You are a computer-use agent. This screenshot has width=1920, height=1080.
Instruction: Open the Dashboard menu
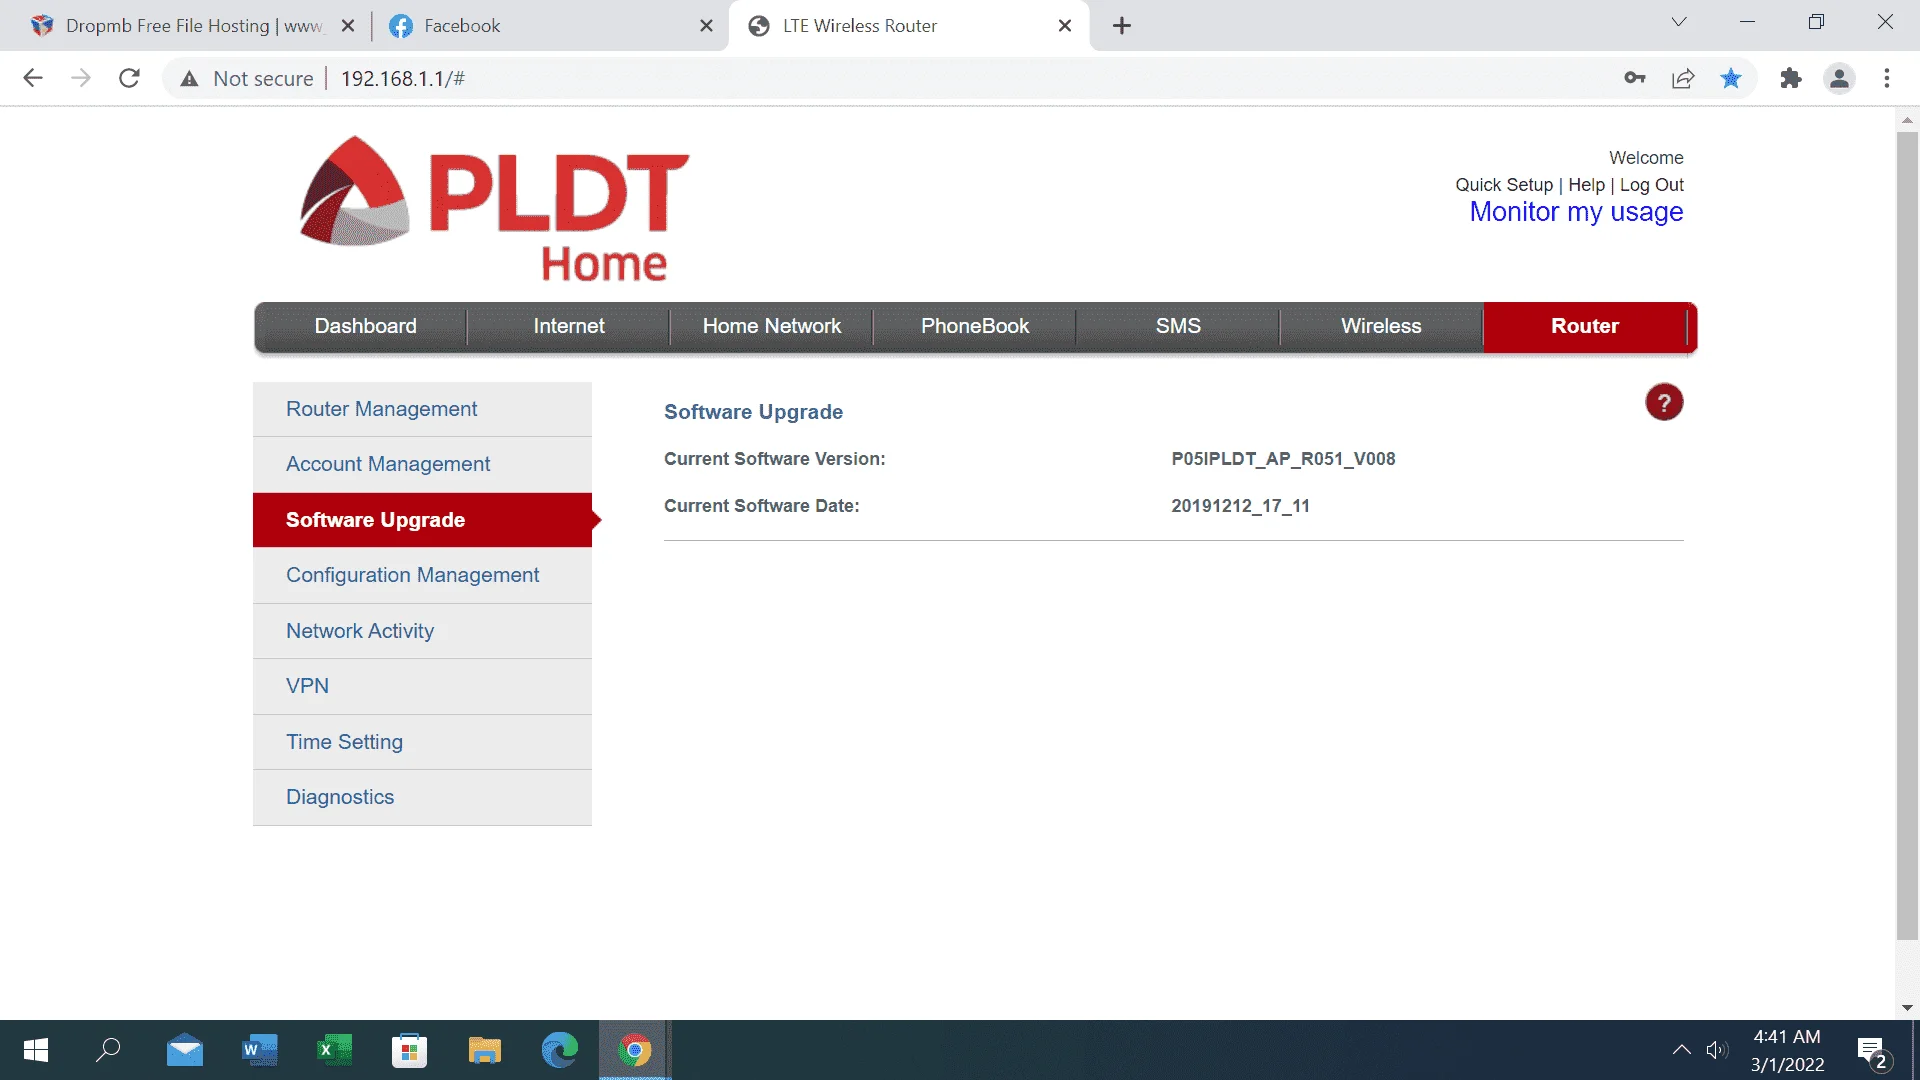click(365, 326)
